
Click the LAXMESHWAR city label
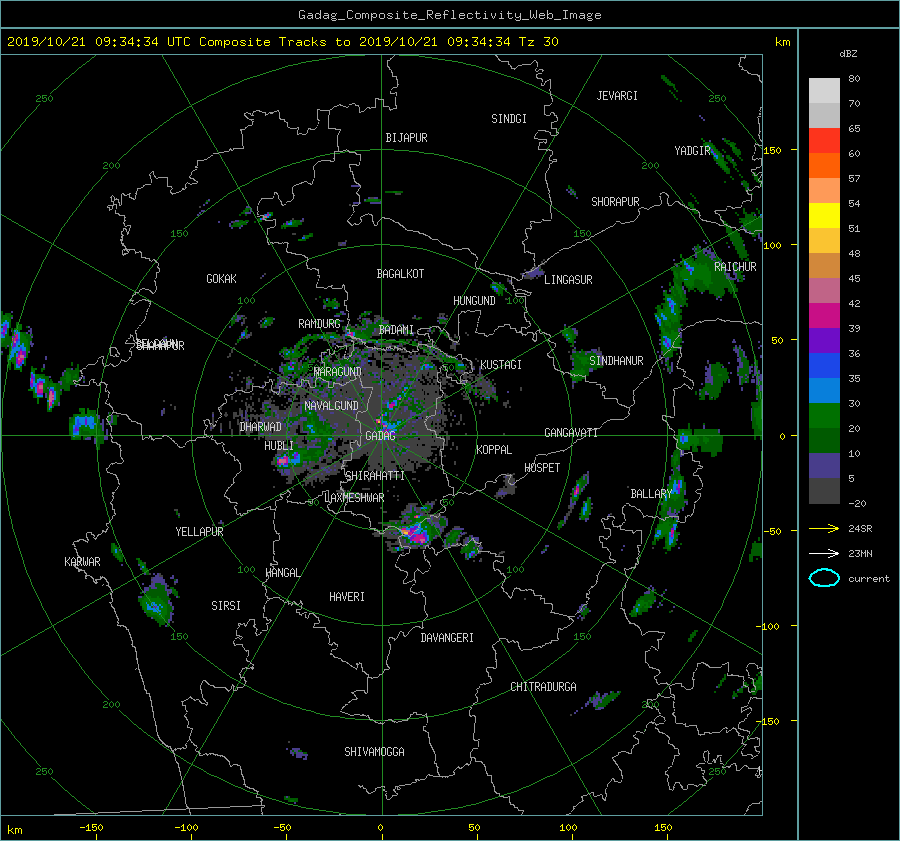point(355,498)
